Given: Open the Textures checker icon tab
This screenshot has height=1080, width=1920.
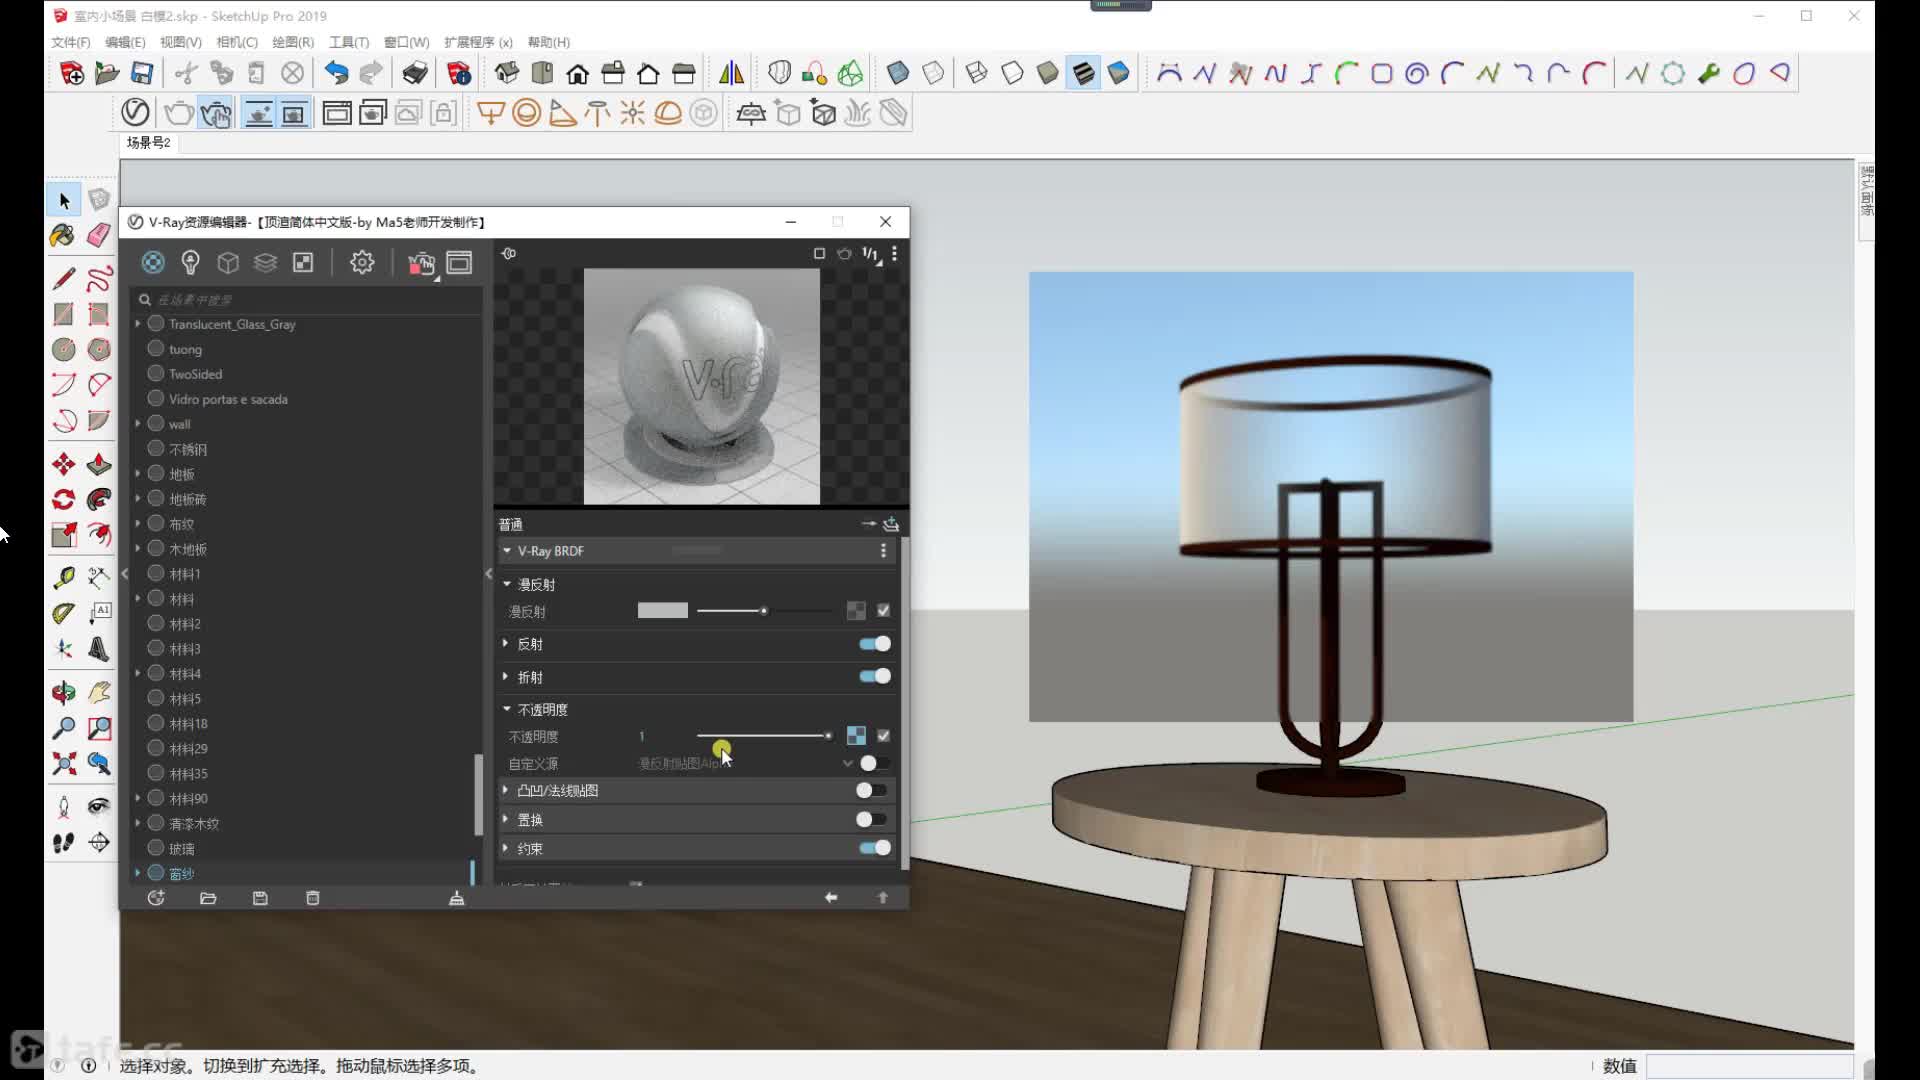Looking at the screenshot, I should point(303,262).
